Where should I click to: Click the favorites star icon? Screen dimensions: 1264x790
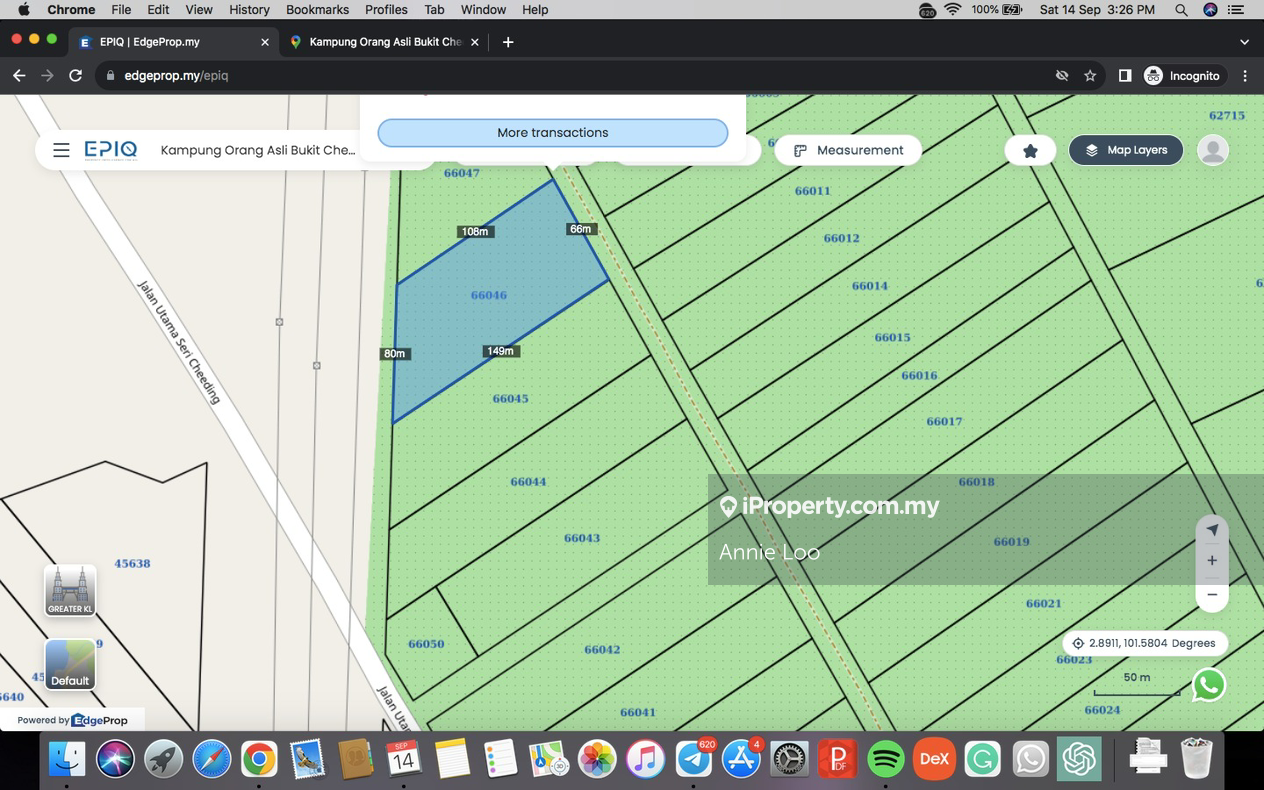pyautogui.click(x=1030, y=150)
